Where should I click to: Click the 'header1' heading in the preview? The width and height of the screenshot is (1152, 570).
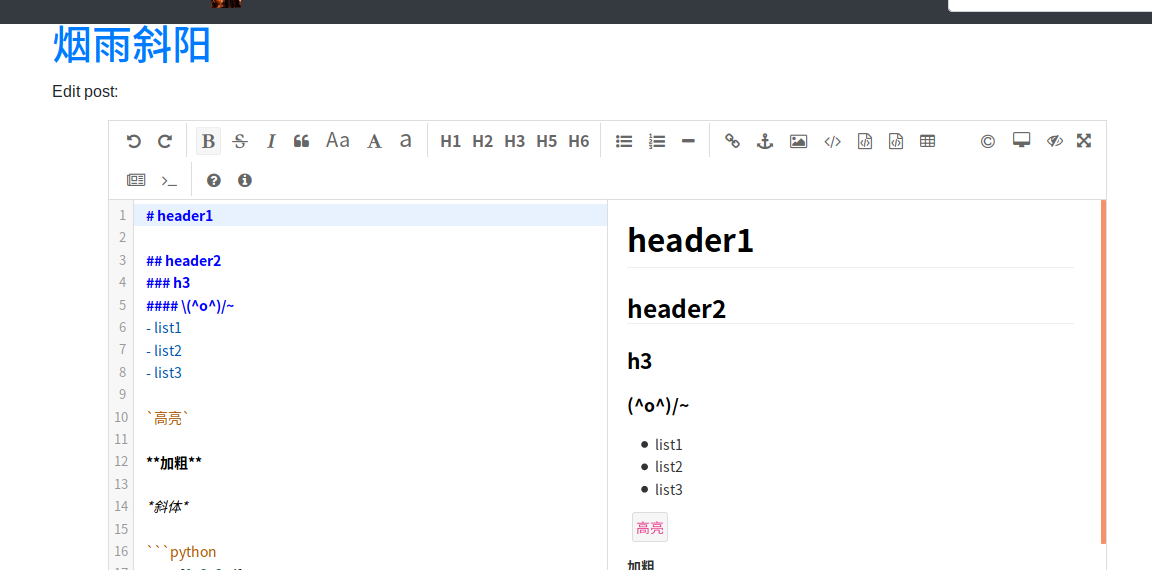[691, 240]
